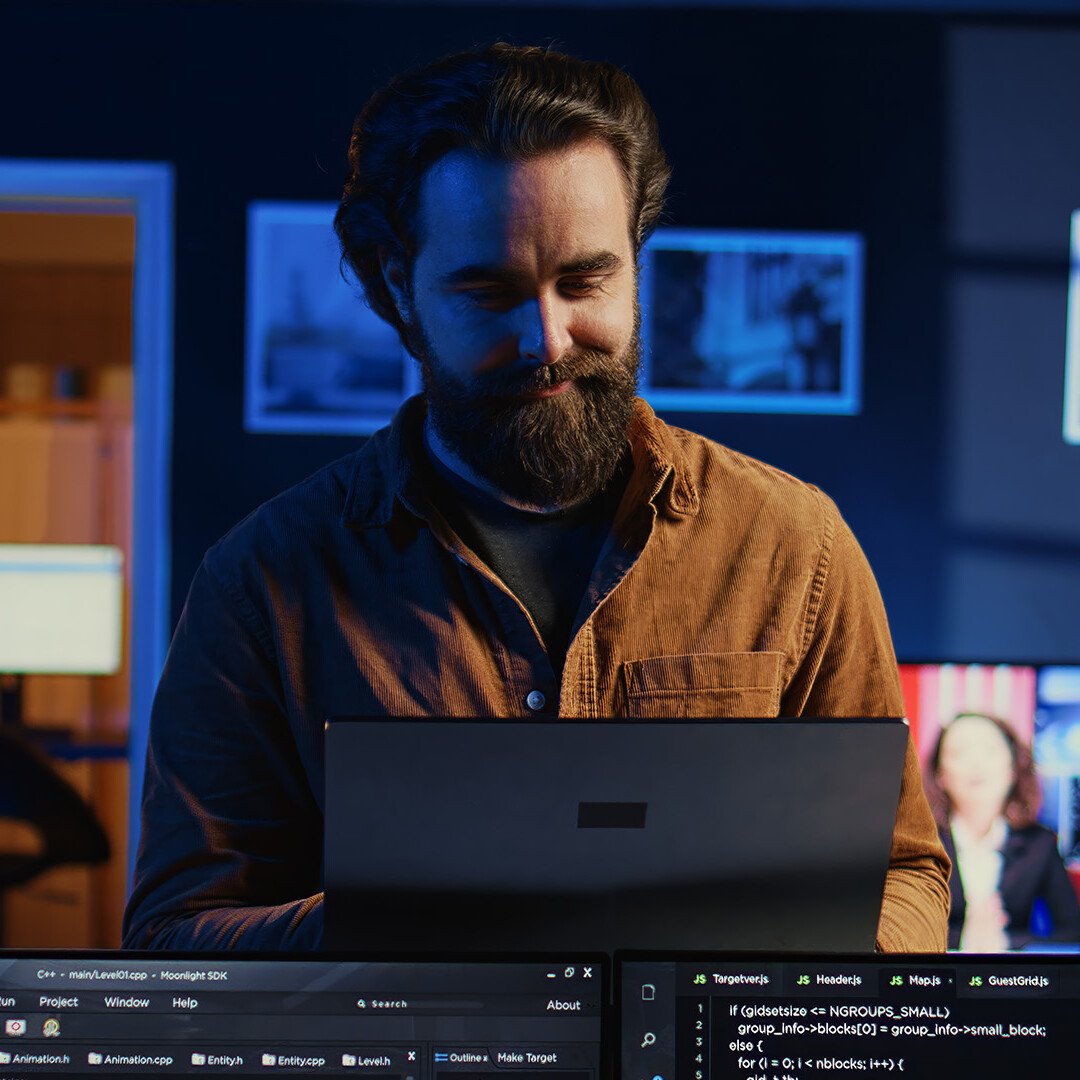The image size is (1080, 1080).
Task: Close the Outline panel tab
Action: tap(485, 1058)
